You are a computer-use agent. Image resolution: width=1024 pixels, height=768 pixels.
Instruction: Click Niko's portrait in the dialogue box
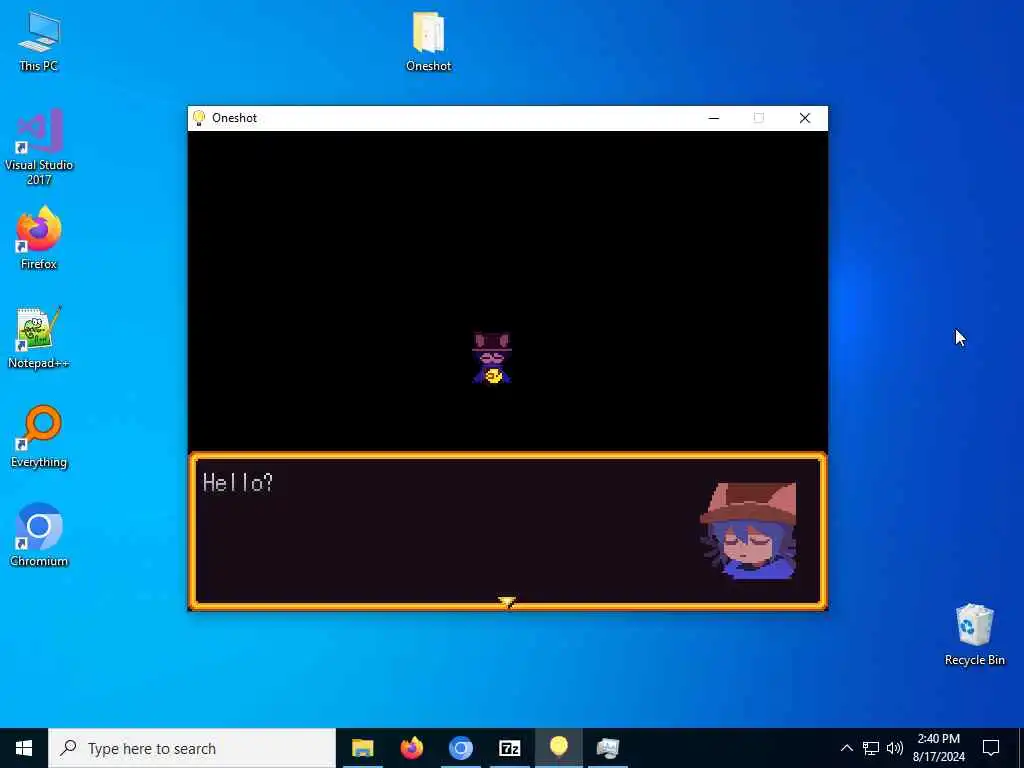coord(749,530)
